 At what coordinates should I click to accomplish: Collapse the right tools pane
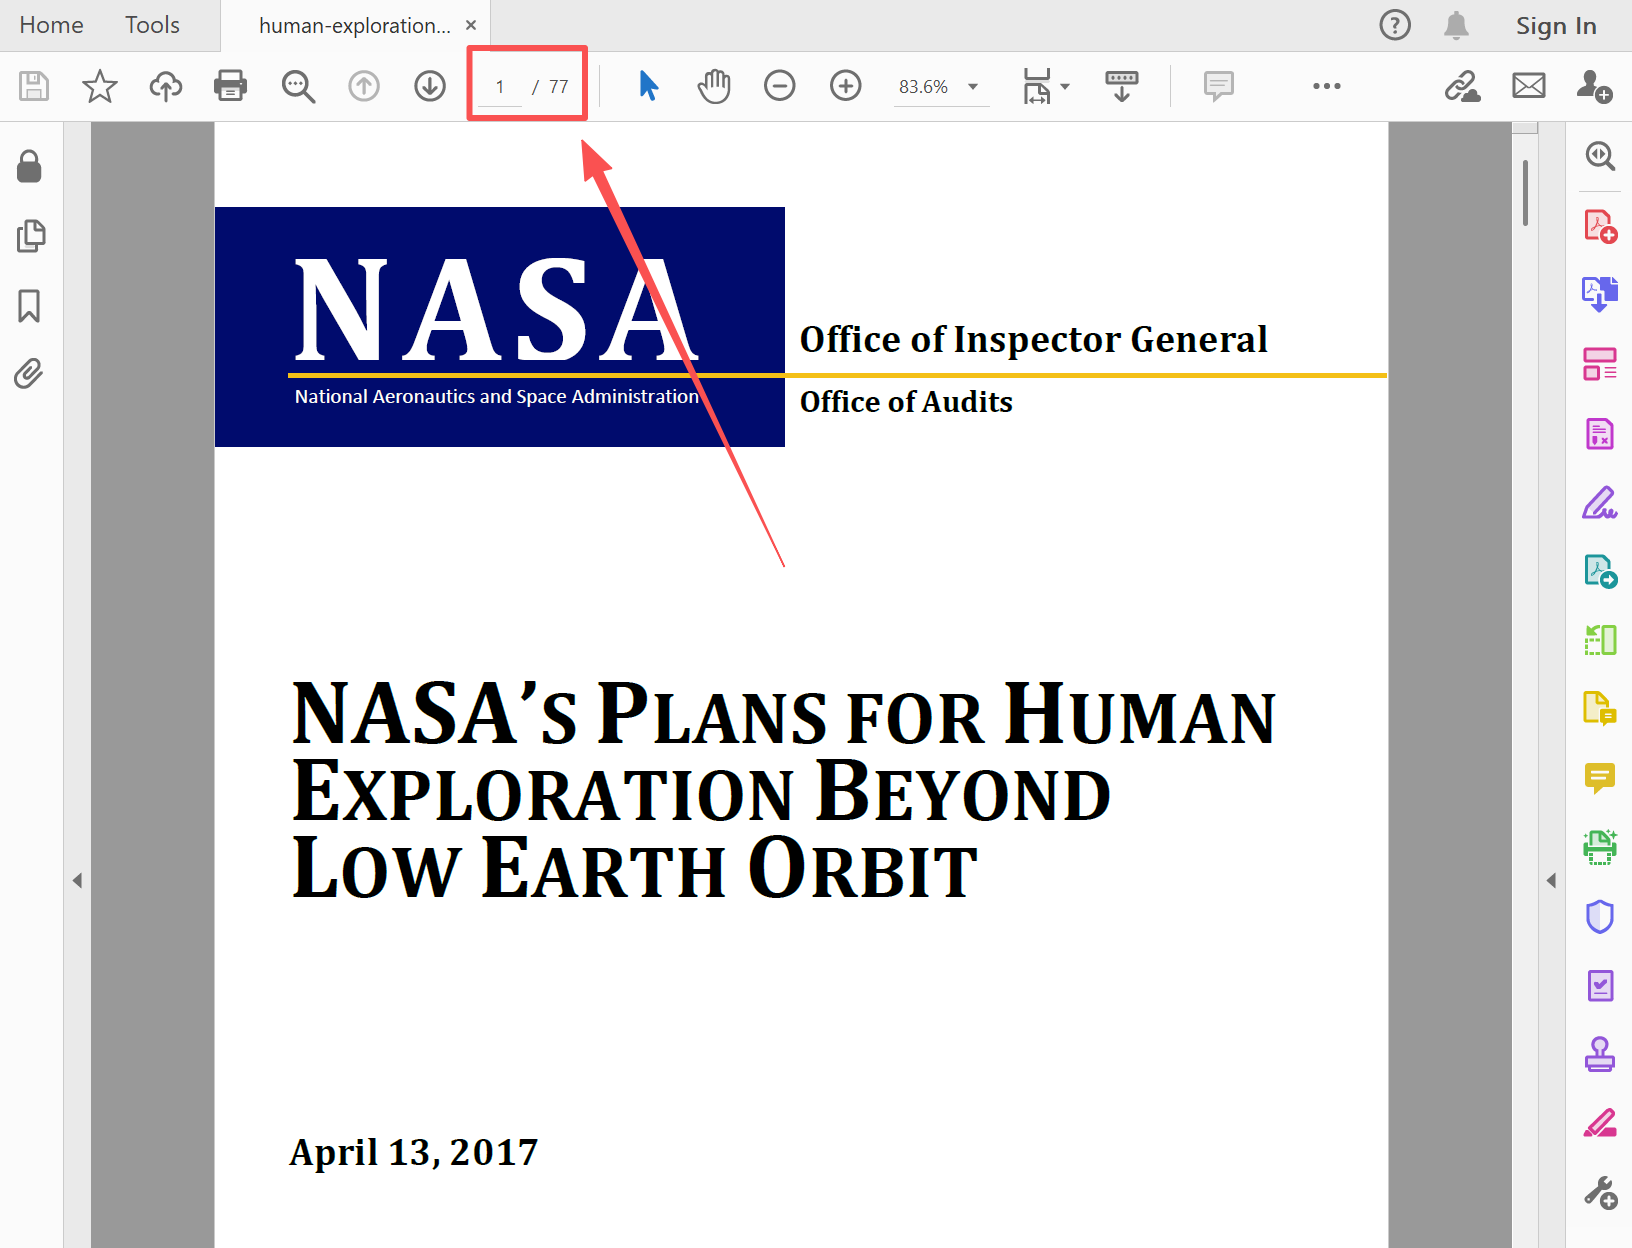(x=1551, y=881)
